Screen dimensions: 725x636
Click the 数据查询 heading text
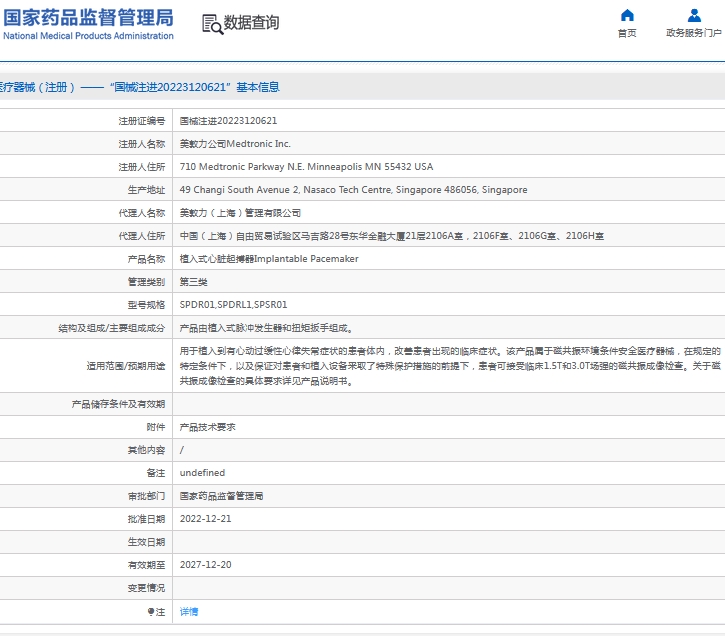pos(251,23)
